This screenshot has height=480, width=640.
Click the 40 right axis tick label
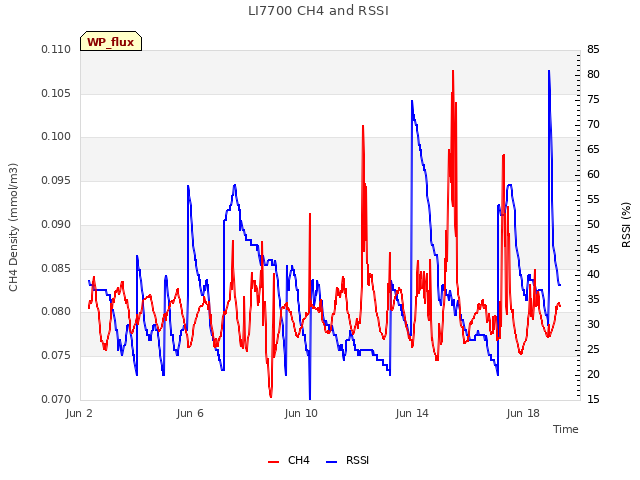593,274
